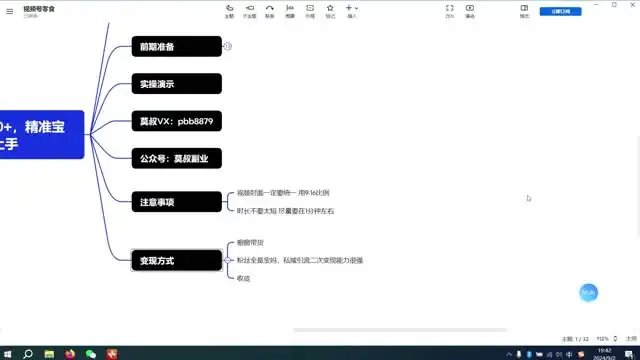
Task: Click the subtopic about 1 minute duration
Action: (285, 211)
